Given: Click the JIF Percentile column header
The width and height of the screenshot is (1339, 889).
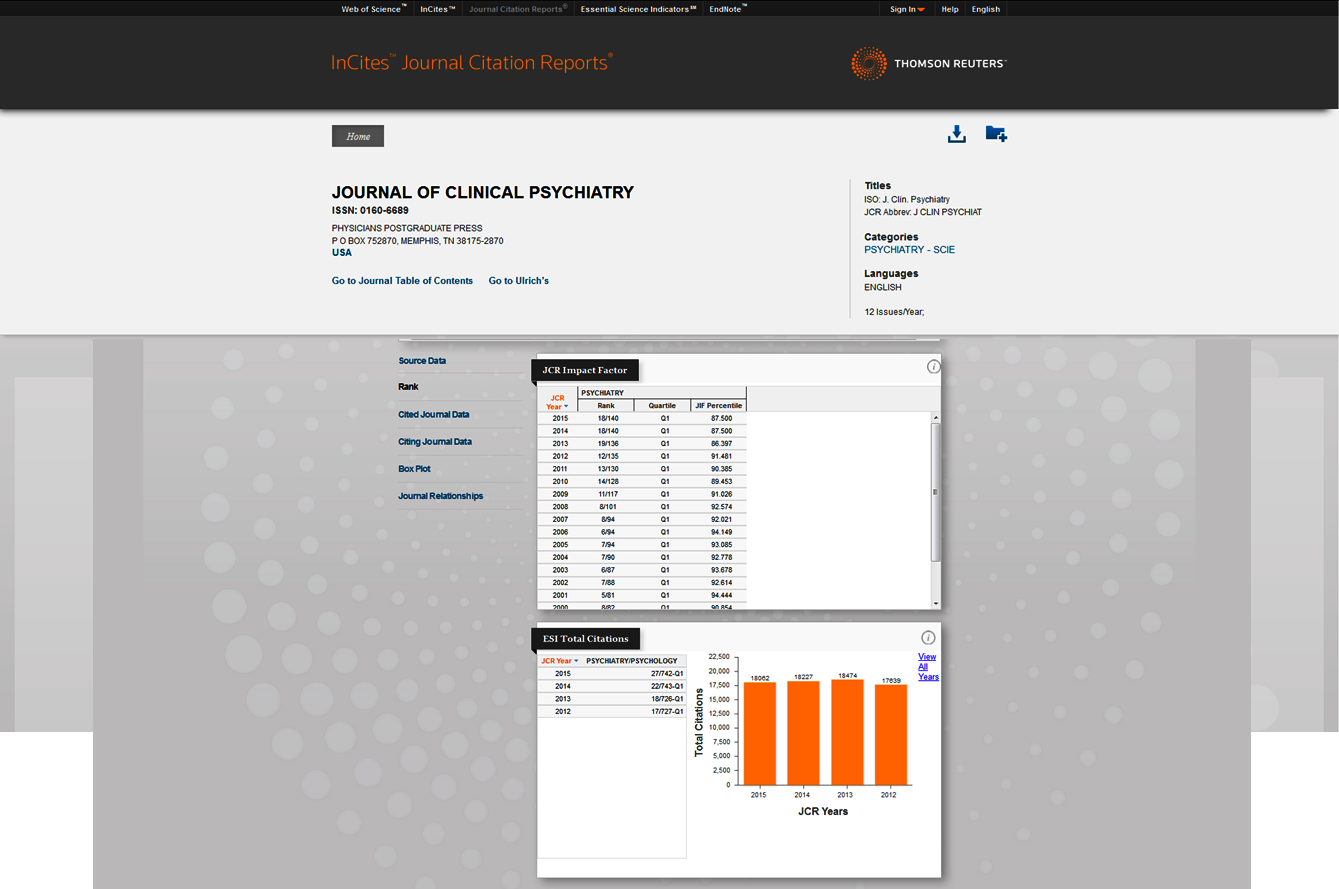Looking at the screenshot, I should [718, 405].
